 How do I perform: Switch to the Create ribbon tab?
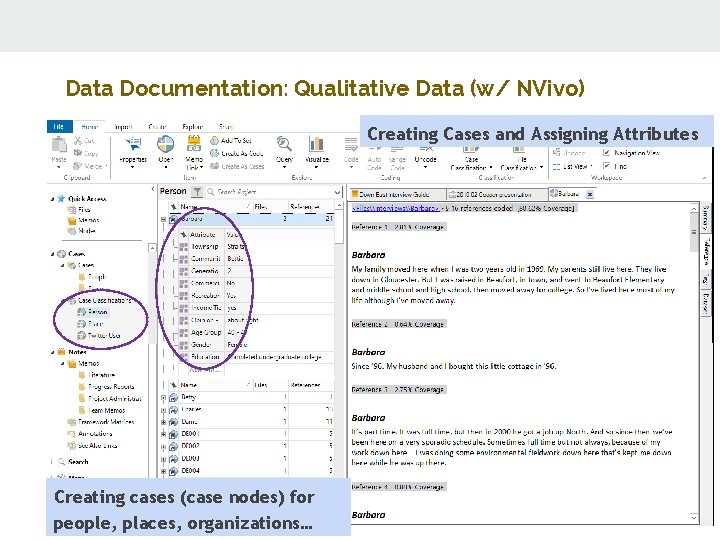coord(157,126)
